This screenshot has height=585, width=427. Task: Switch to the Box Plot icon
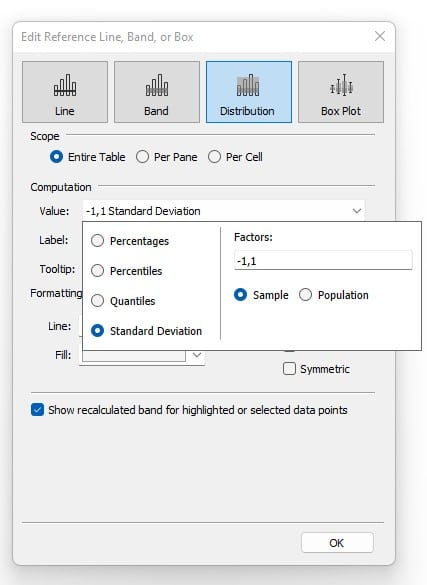(x=341, y=92)
